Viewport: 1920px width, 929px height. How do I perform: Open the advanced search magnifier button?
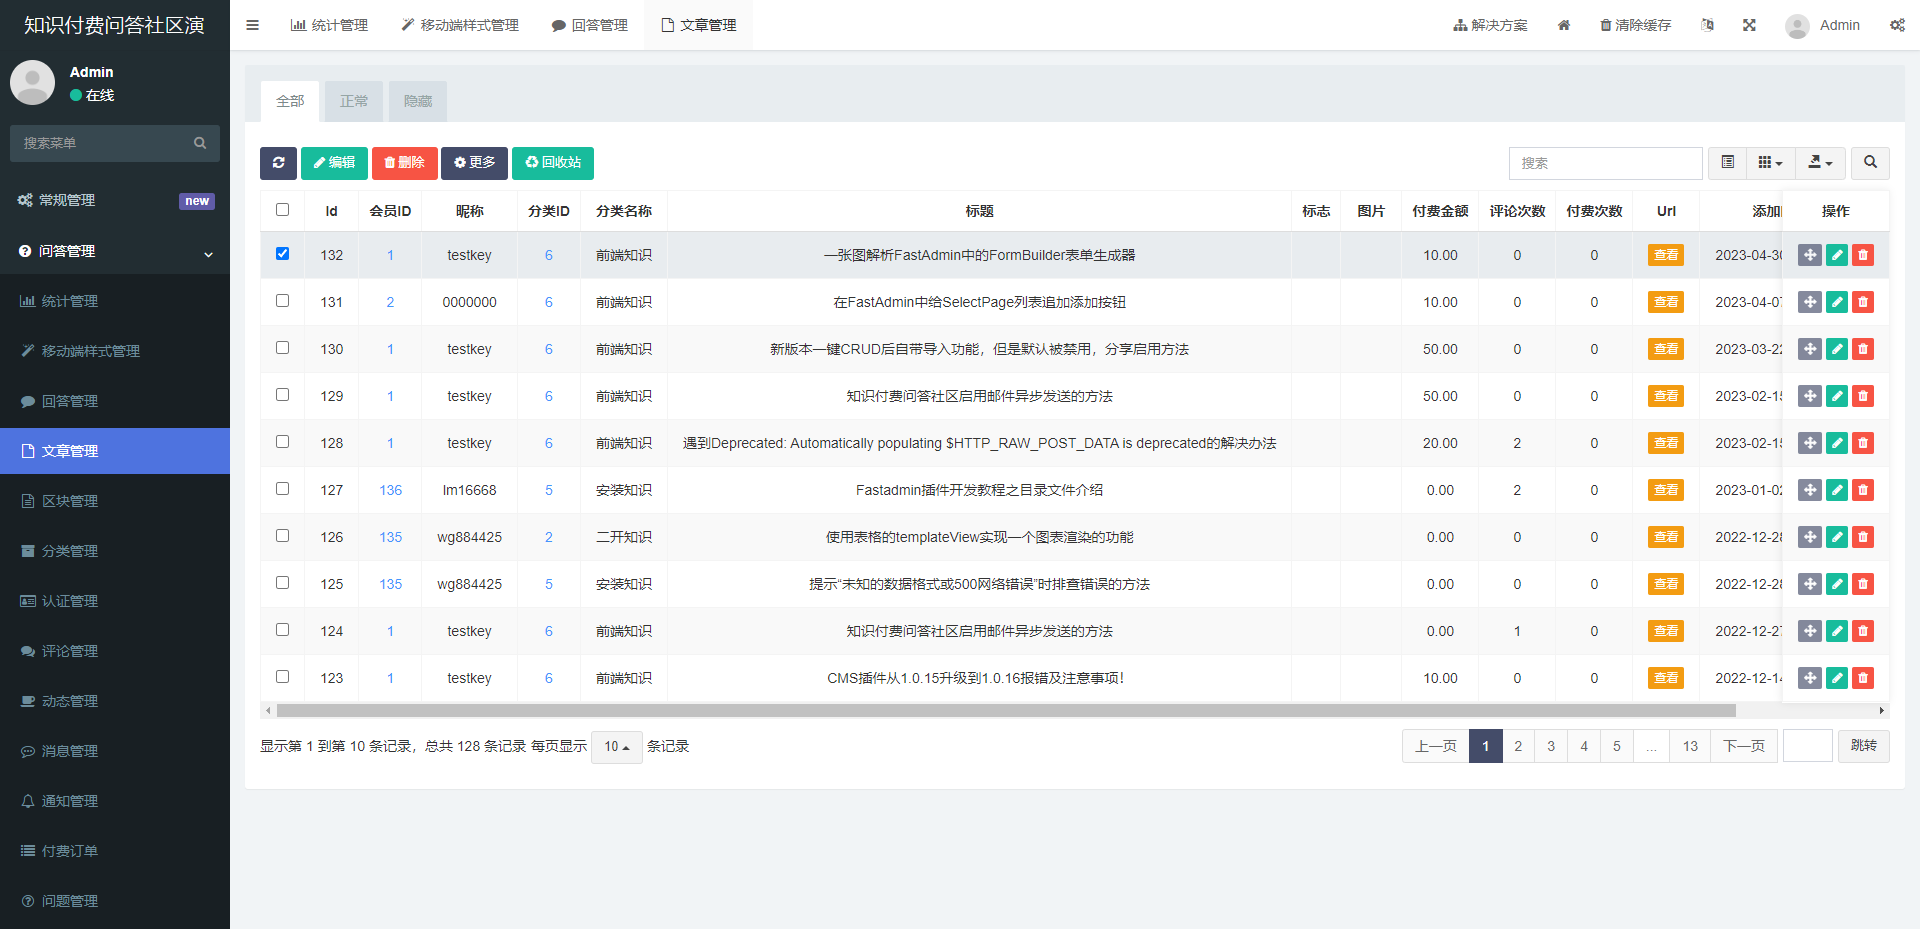(1870, 163)
